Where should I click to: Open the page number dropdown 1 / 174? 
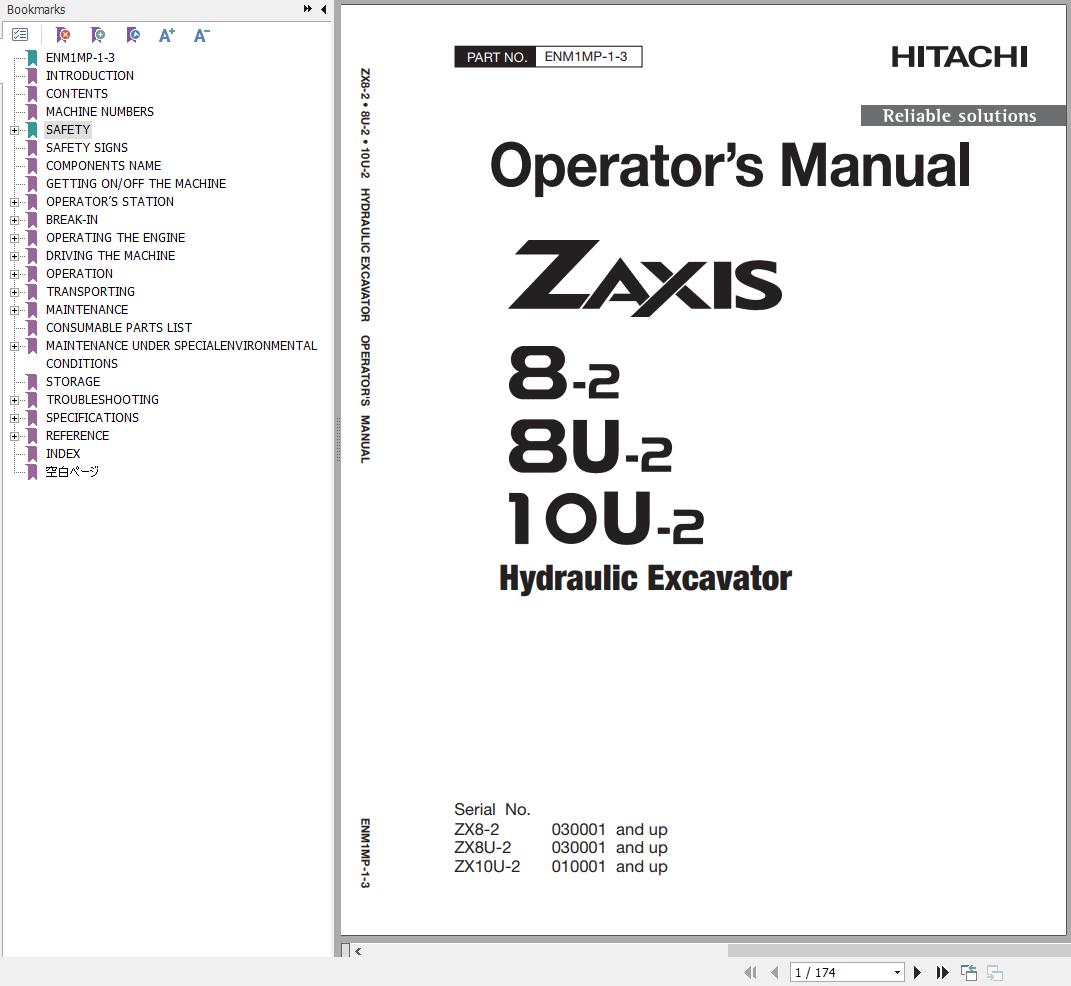pos(897,972)
